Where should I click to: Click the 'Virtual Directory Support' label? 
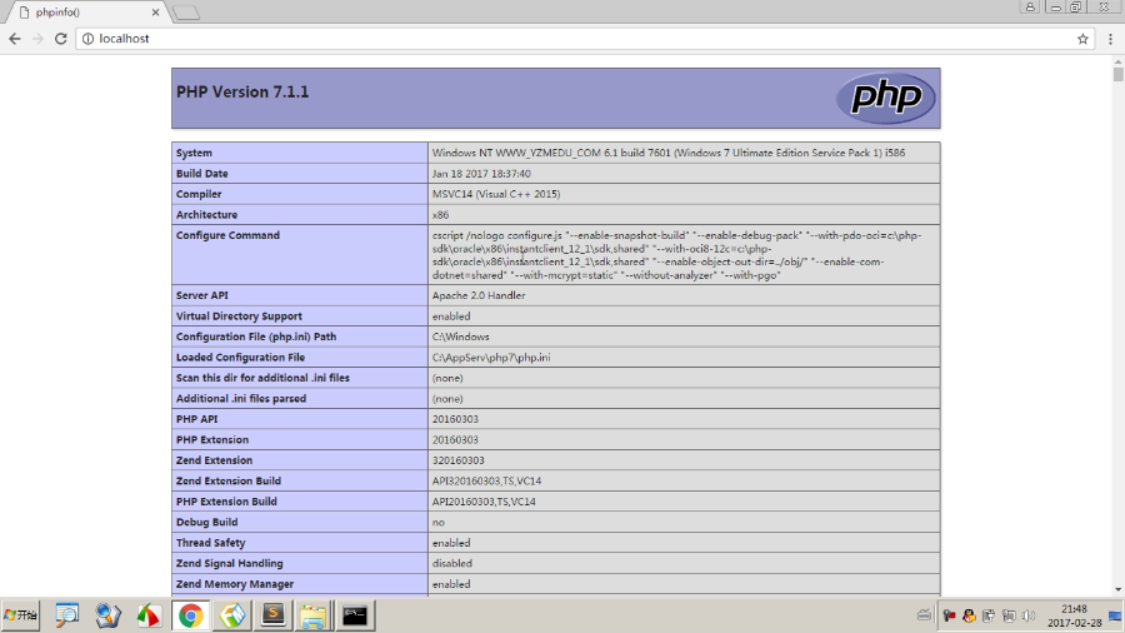tap(239, 316)
